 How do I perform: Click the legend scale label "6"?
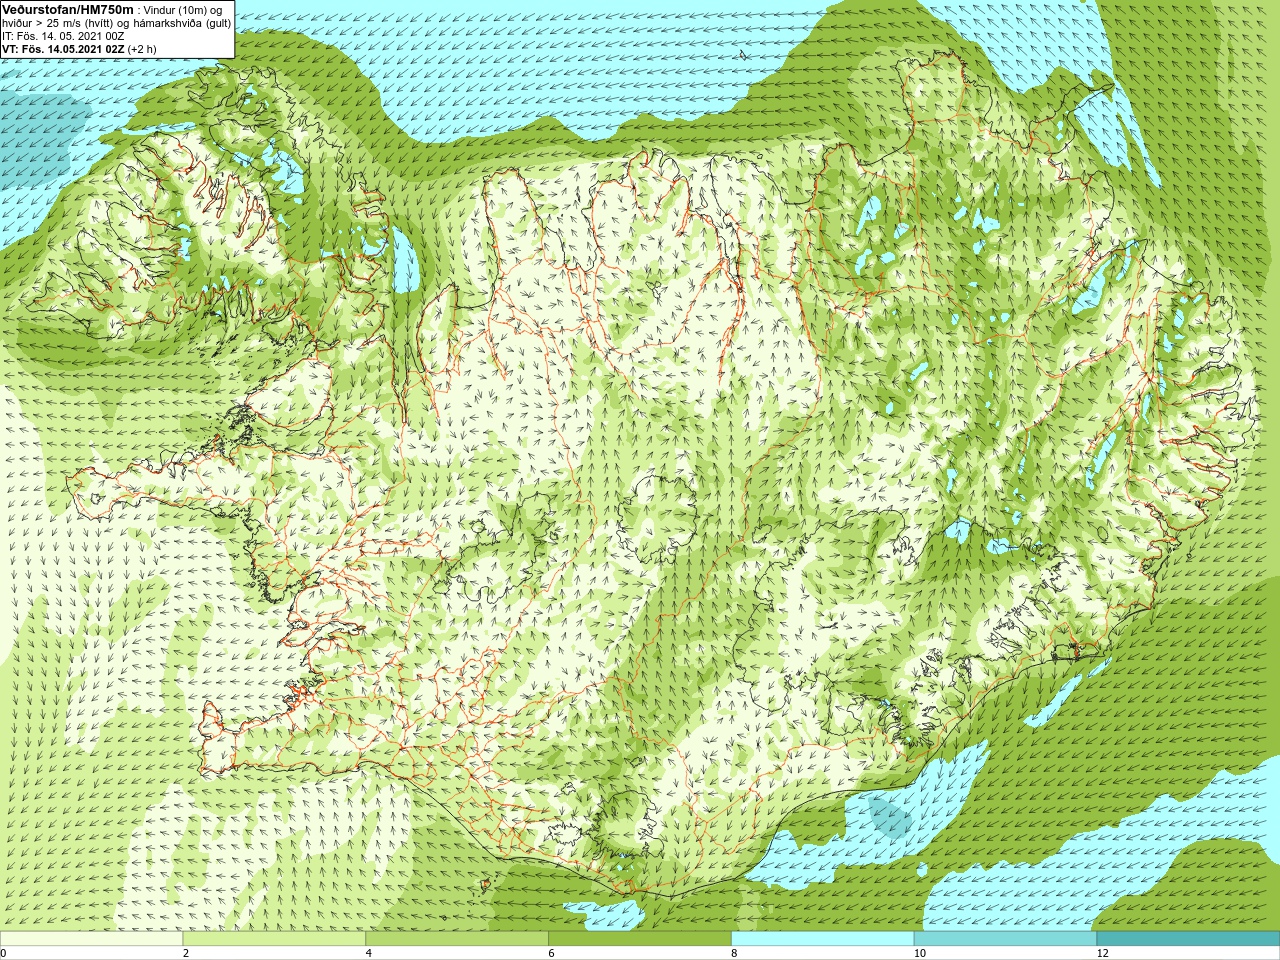click(x=551, y=953)
